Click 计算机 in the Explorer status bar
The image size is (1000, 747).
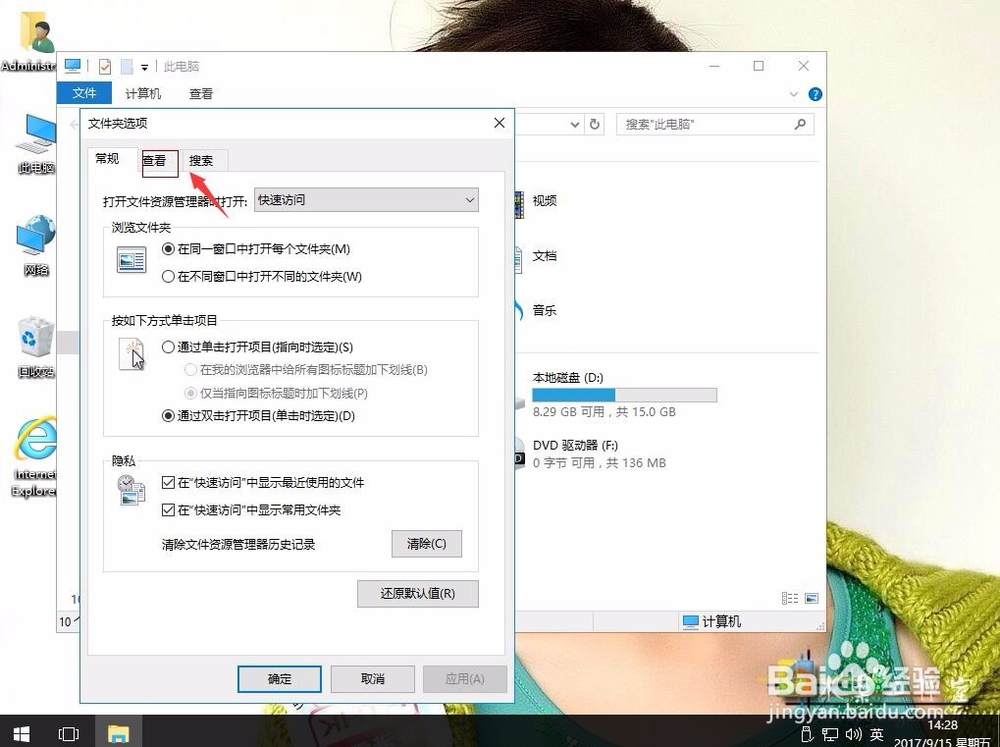click(712, 621)
